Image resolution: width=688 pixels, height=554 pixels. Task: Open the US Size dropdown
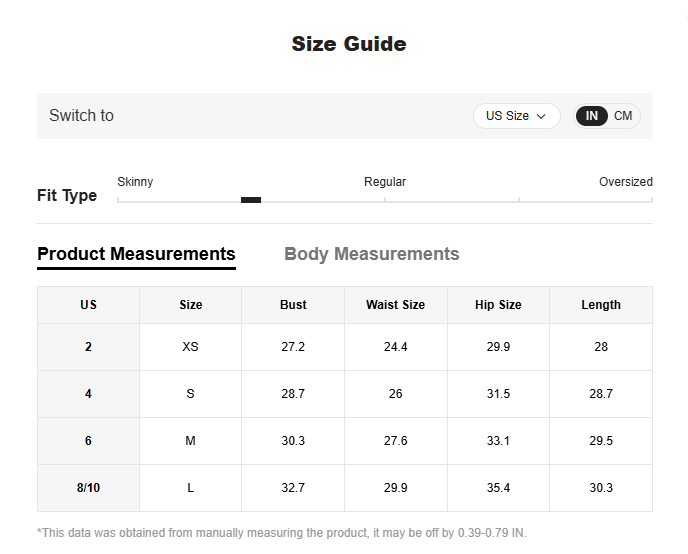coord(516,116)
